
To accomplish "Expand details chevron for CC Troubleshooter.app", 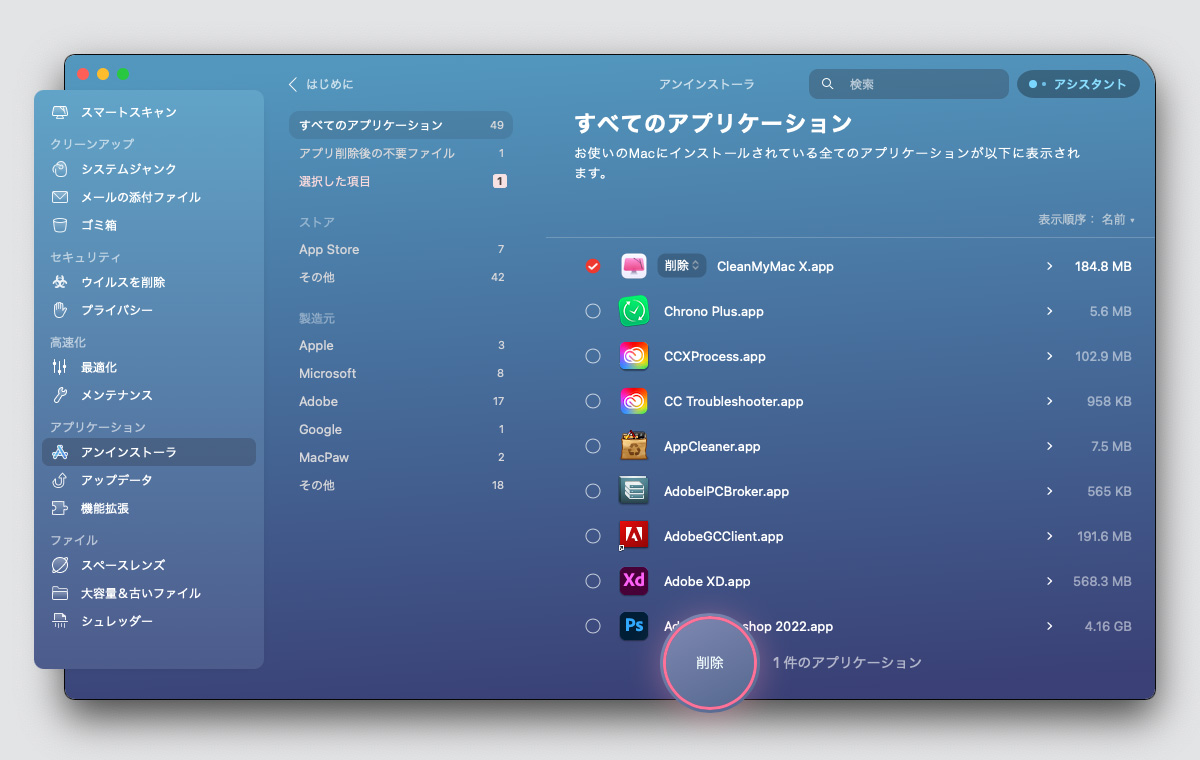I will (1049, 401).
